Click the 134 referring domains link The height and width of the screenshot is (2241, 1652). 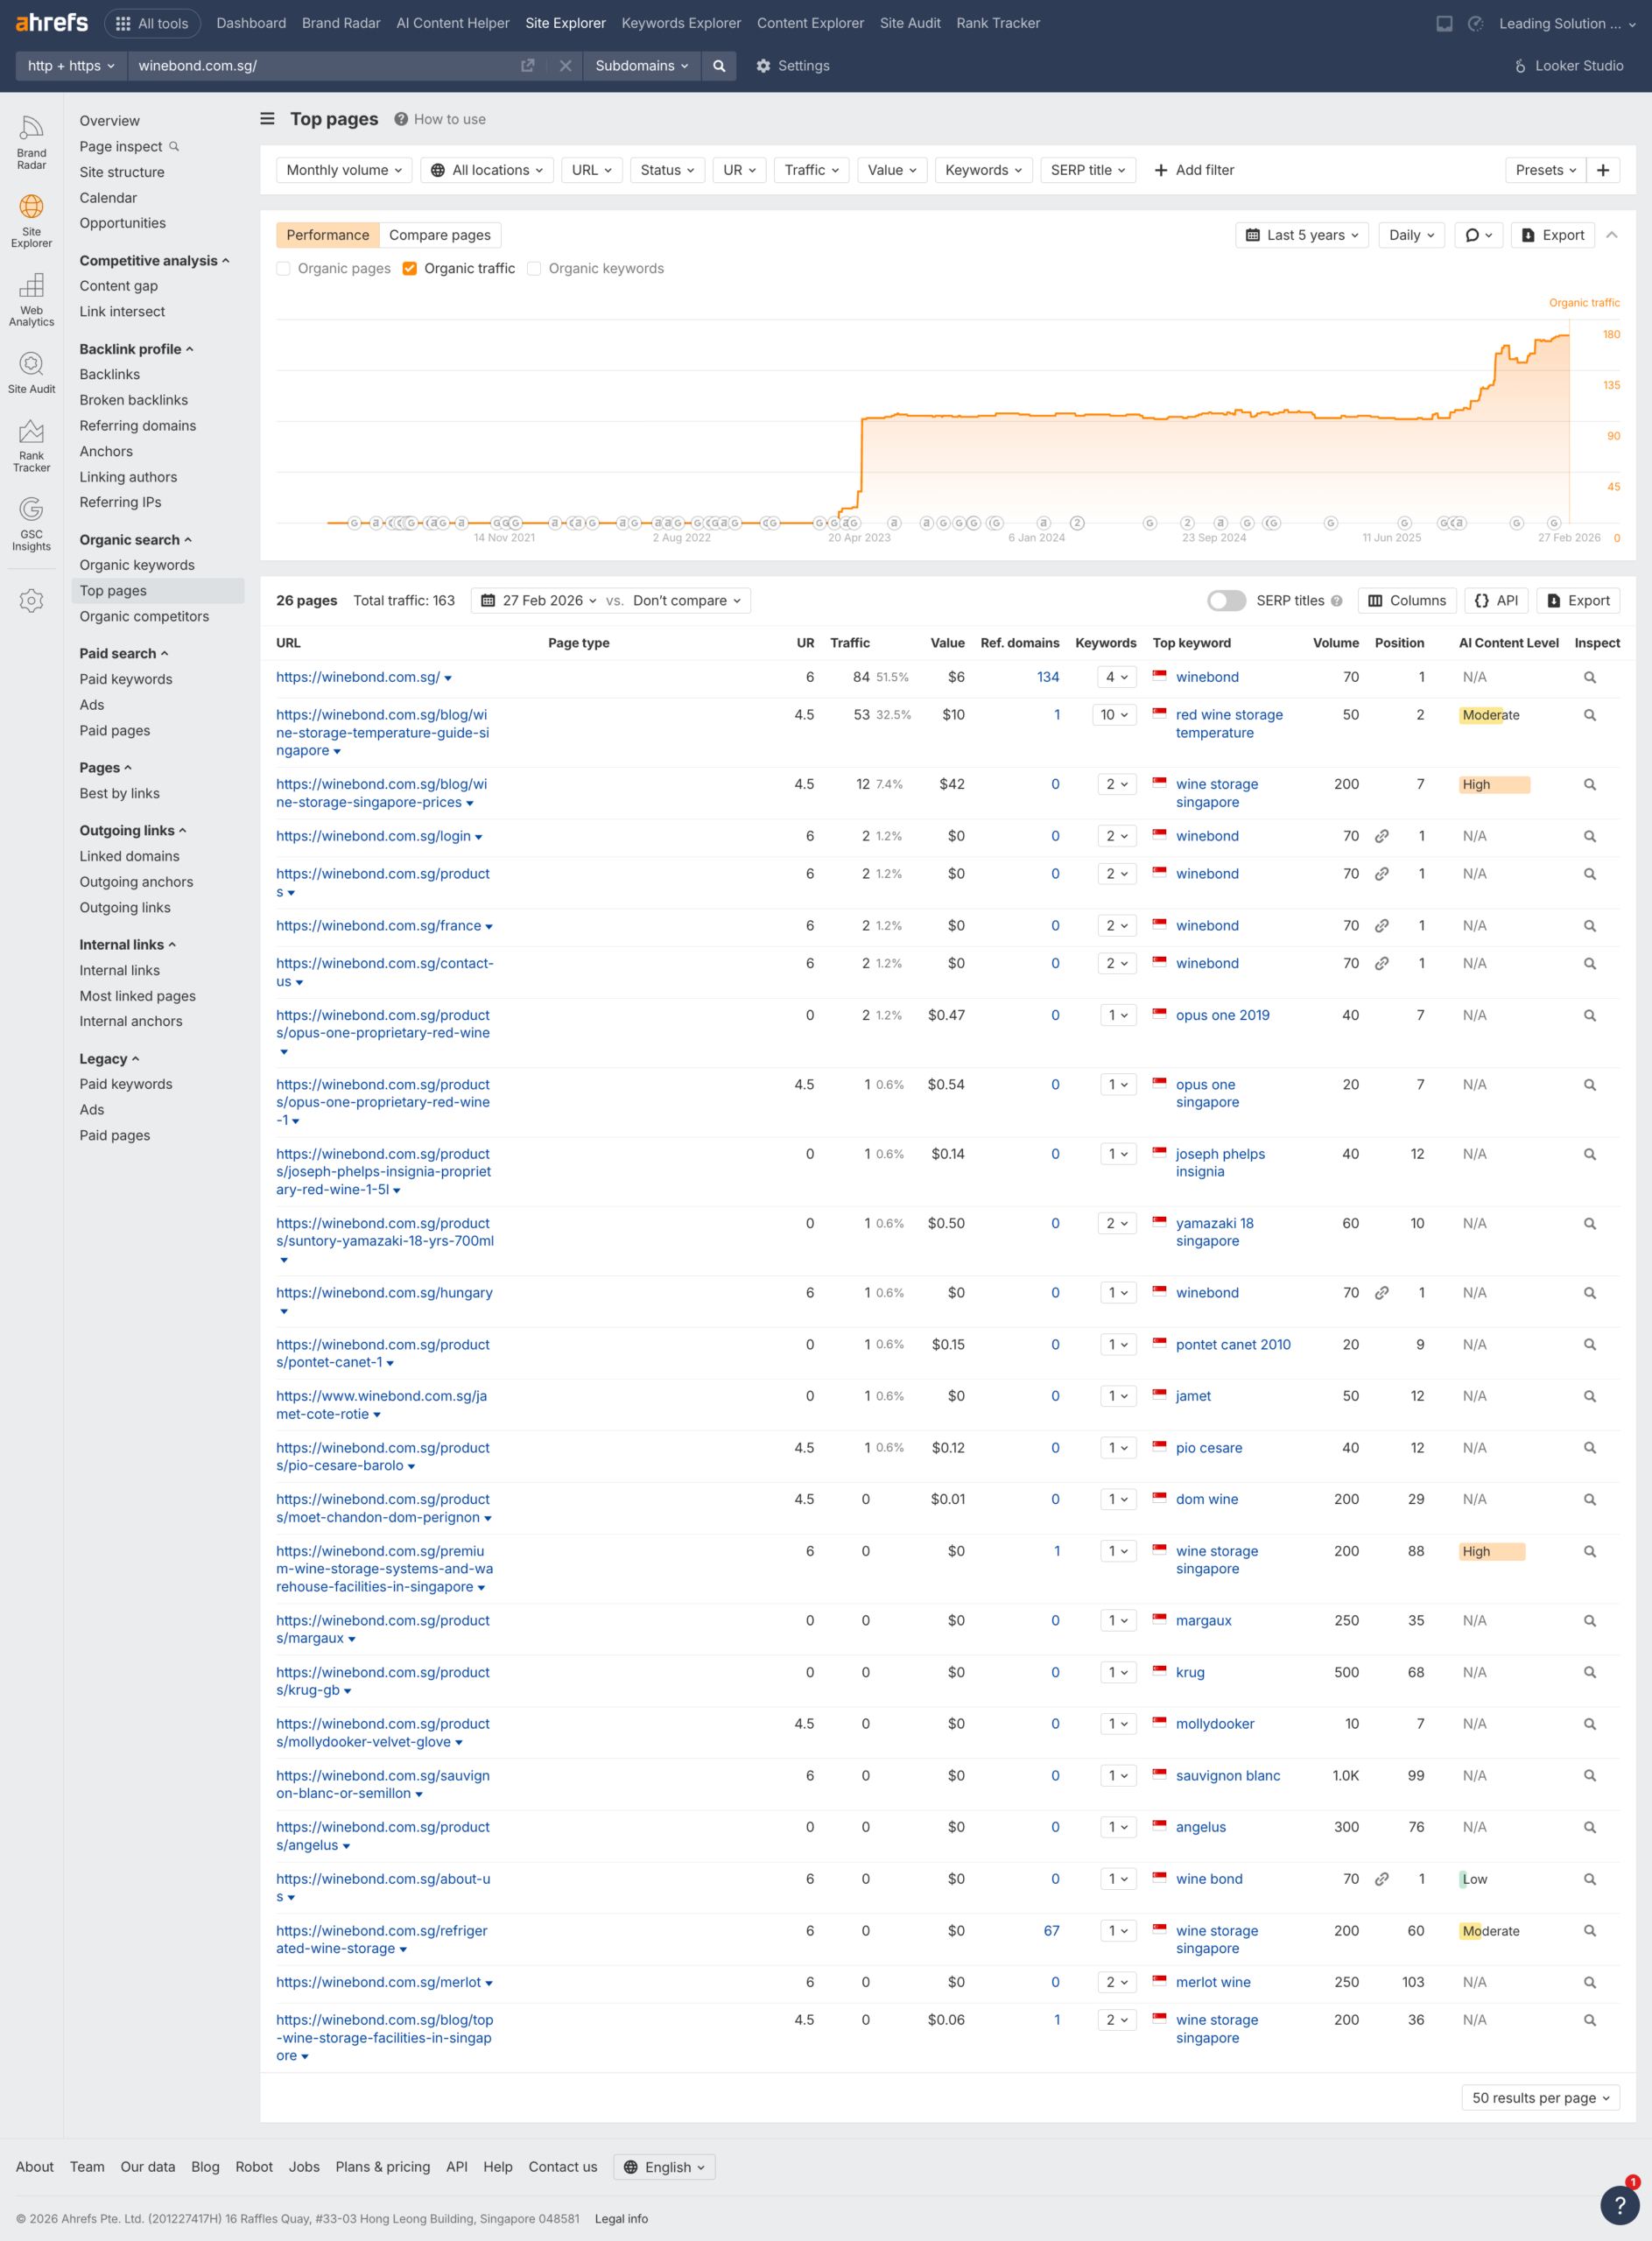point(1047,677)
